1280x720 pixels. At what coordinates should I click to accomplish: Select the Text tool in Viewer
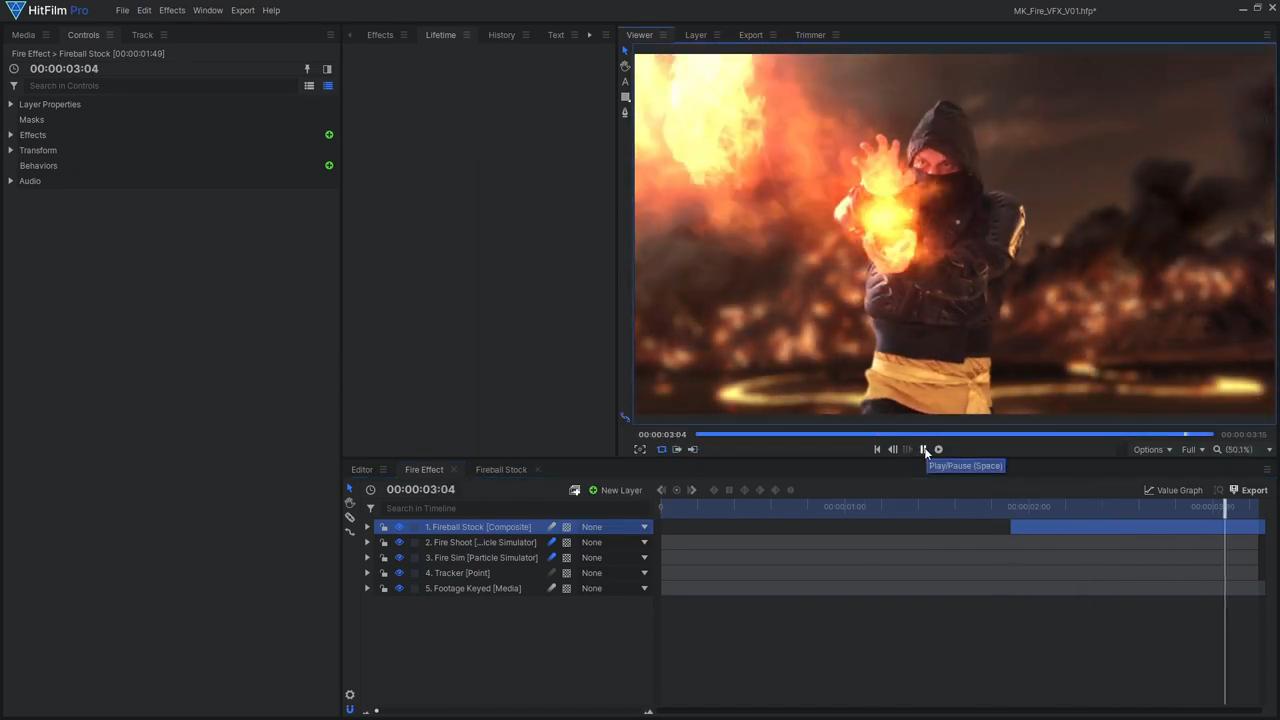(625, 82)
